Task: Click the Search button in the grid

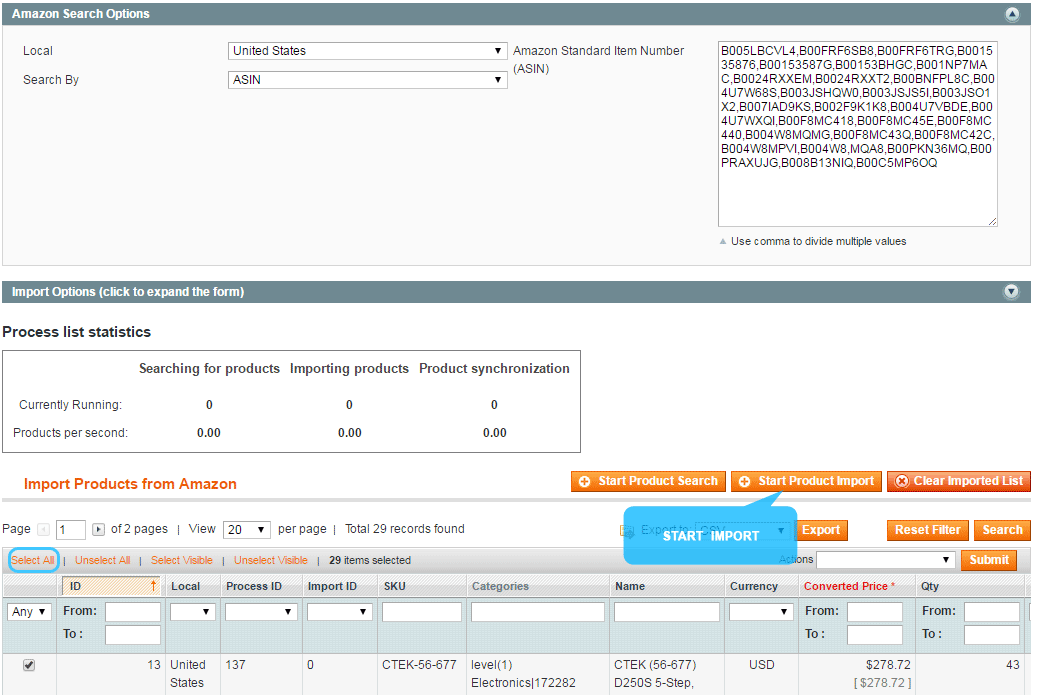Action: (x=1003, y=530)
